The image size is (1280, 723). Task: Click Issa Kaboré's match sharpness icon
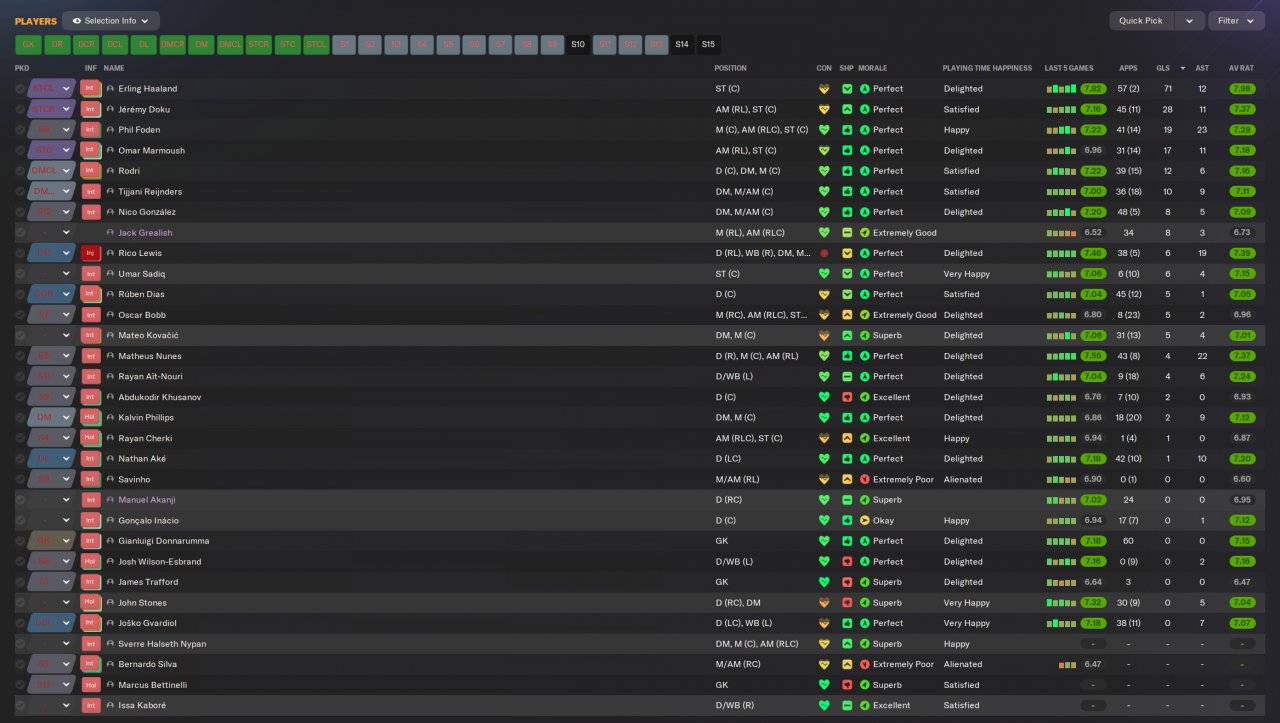pos(847,705)
